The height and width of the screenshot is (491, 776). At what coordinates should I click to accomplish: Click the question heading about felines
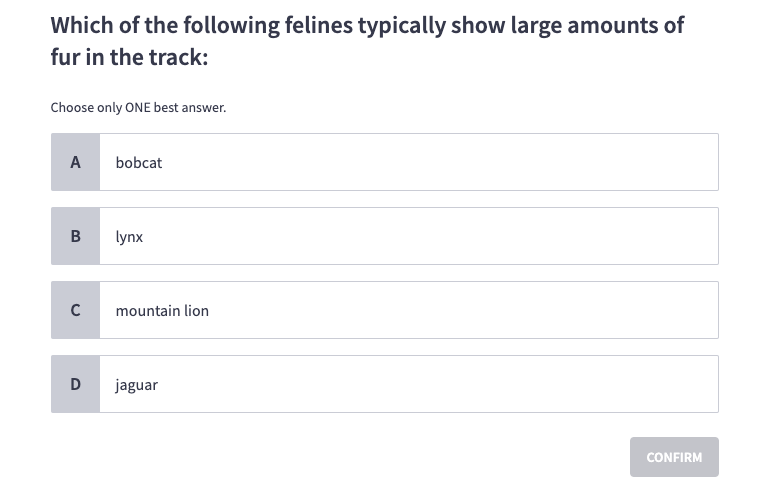coord(367,26)
